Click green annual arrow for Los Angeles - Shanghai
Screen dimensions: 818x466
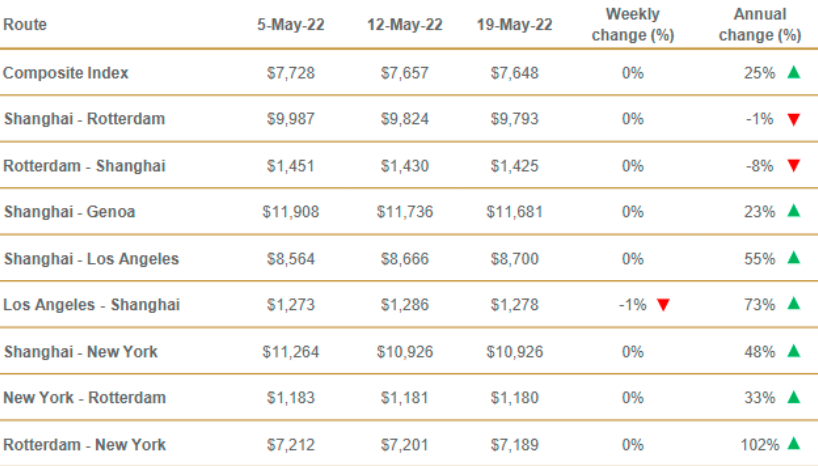[793, 304]
